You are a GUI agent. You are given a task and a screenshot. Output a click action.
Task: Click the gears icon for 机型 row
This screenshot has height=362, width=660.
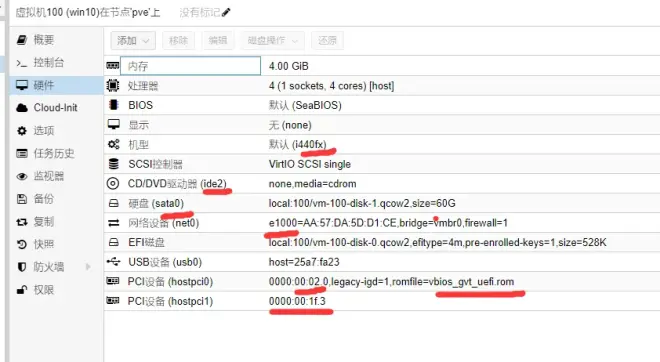point(114,144)
